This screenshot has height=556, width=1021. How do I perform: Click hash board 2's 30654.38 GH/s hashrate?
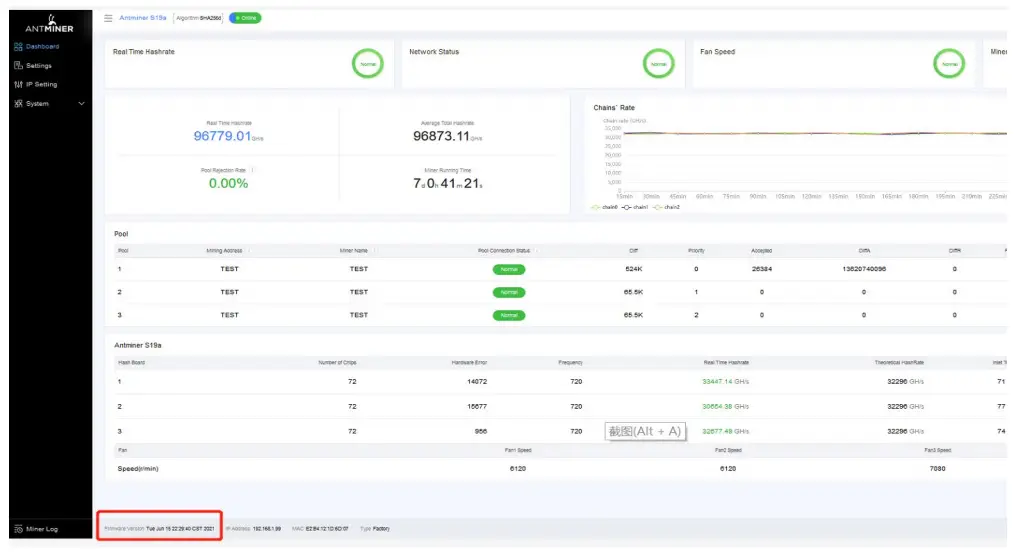[x=725, y=406]
